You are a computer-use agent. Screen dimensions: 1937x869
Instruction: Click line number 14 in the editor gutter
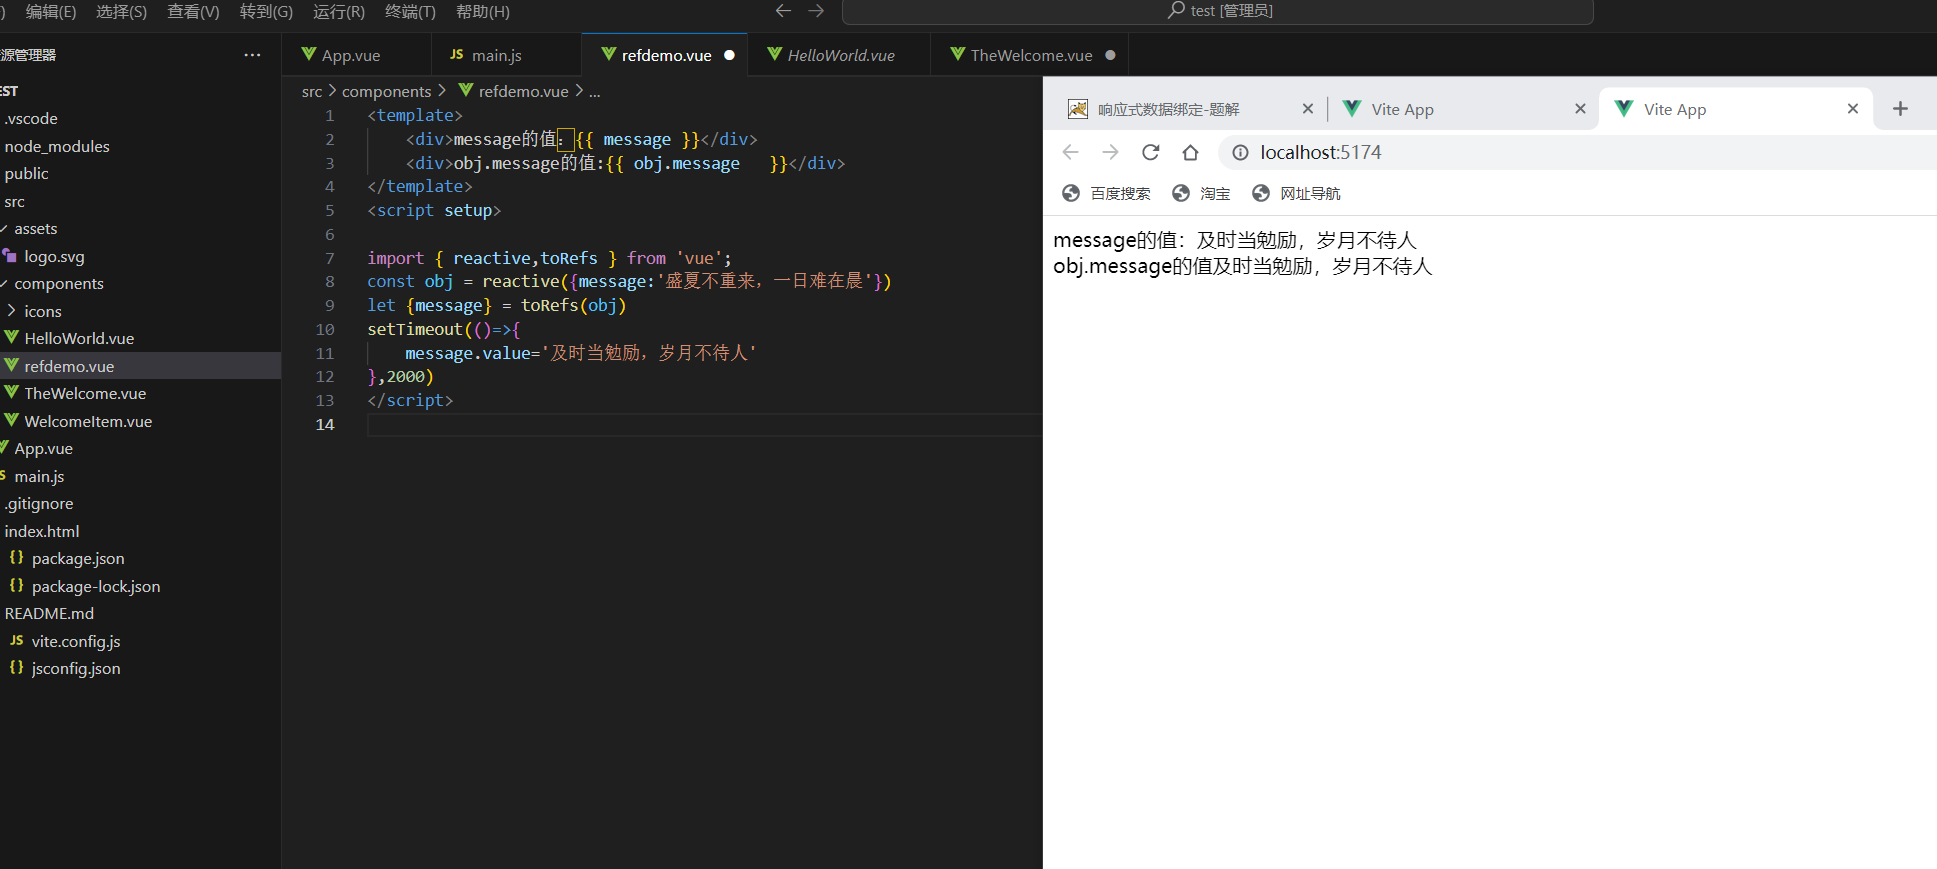point(325,424)
